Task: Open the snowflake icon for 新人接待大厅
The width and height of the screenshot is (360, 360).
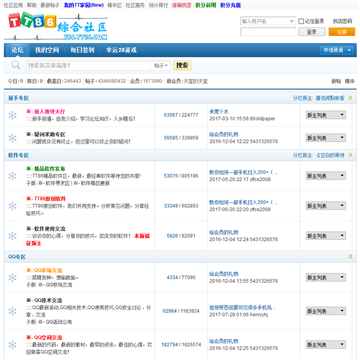Action: click(x=12, y=115)
